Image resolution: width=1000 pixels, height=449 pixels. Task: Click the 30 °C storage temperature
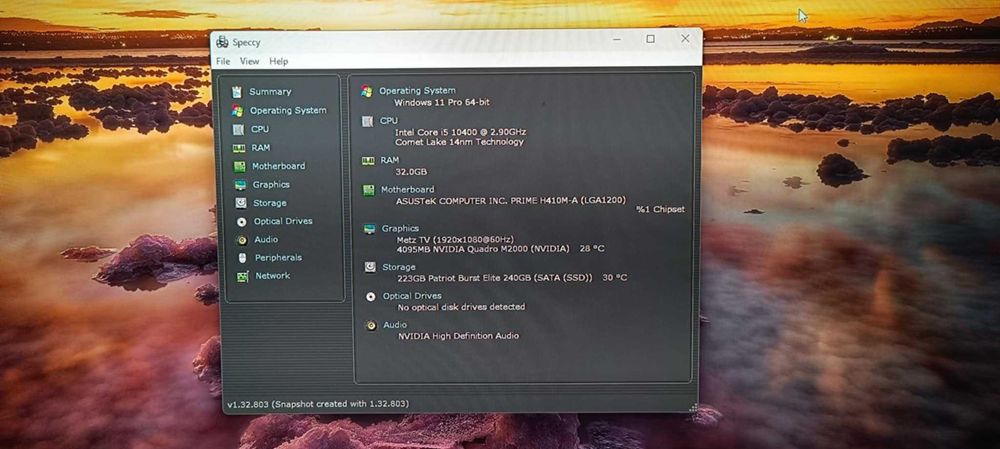pyautogui.click(x=614, y=278)
